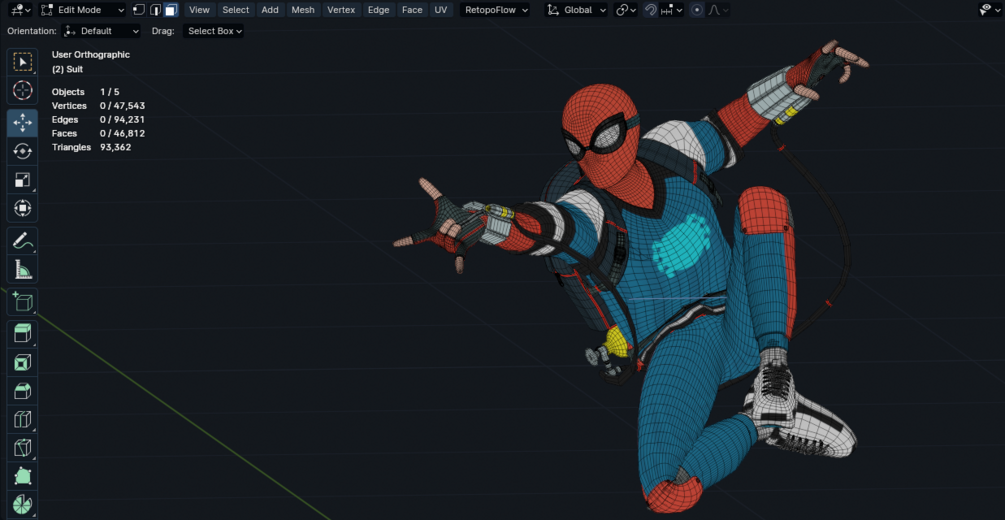Switch to vertex select mode
1005x520 pixels.
pos(139,10)
